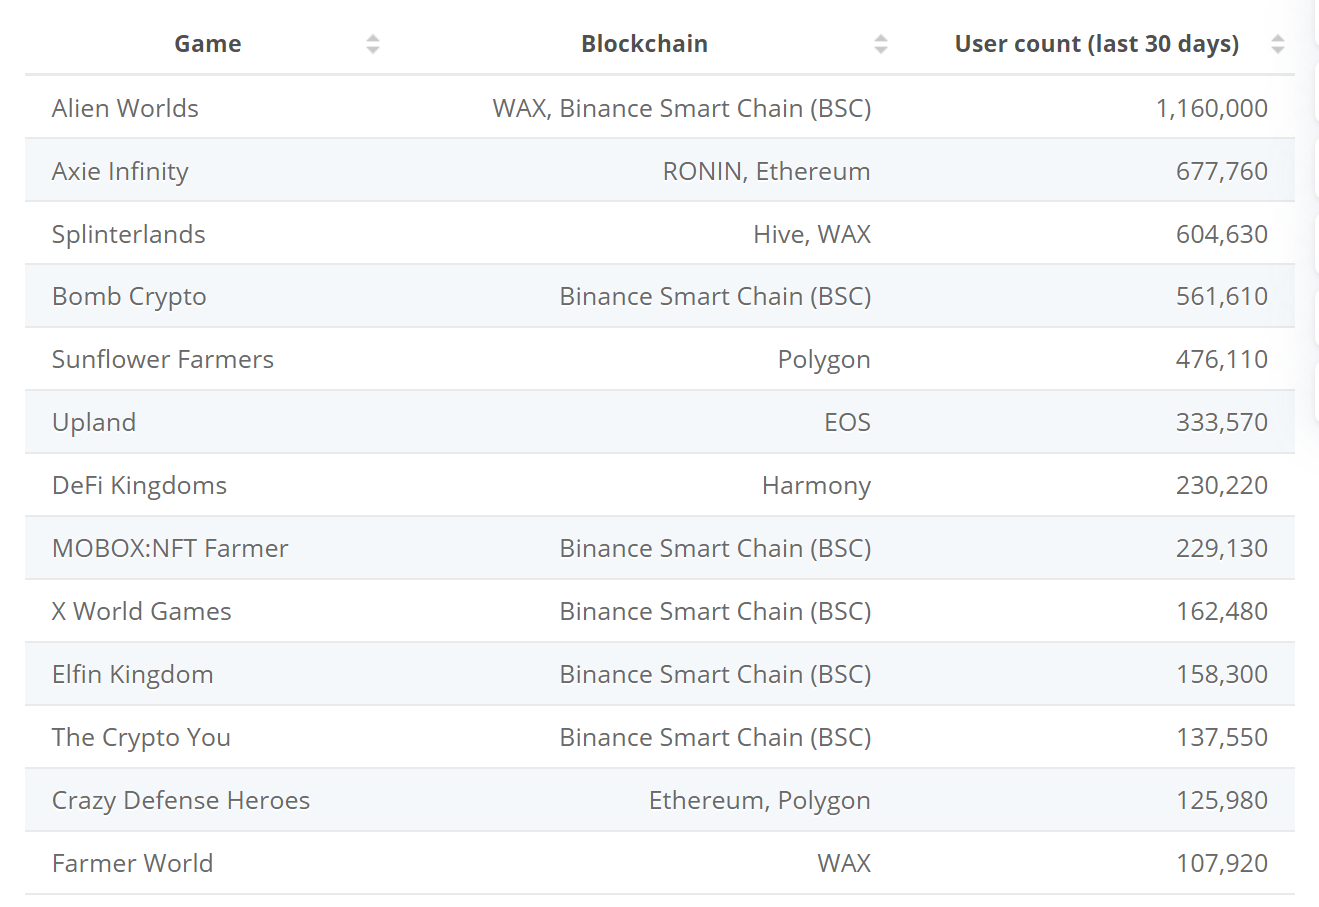Screen dimensions: 1319x907
Task: Click the Blockchain column header
Action: point(644,44)
